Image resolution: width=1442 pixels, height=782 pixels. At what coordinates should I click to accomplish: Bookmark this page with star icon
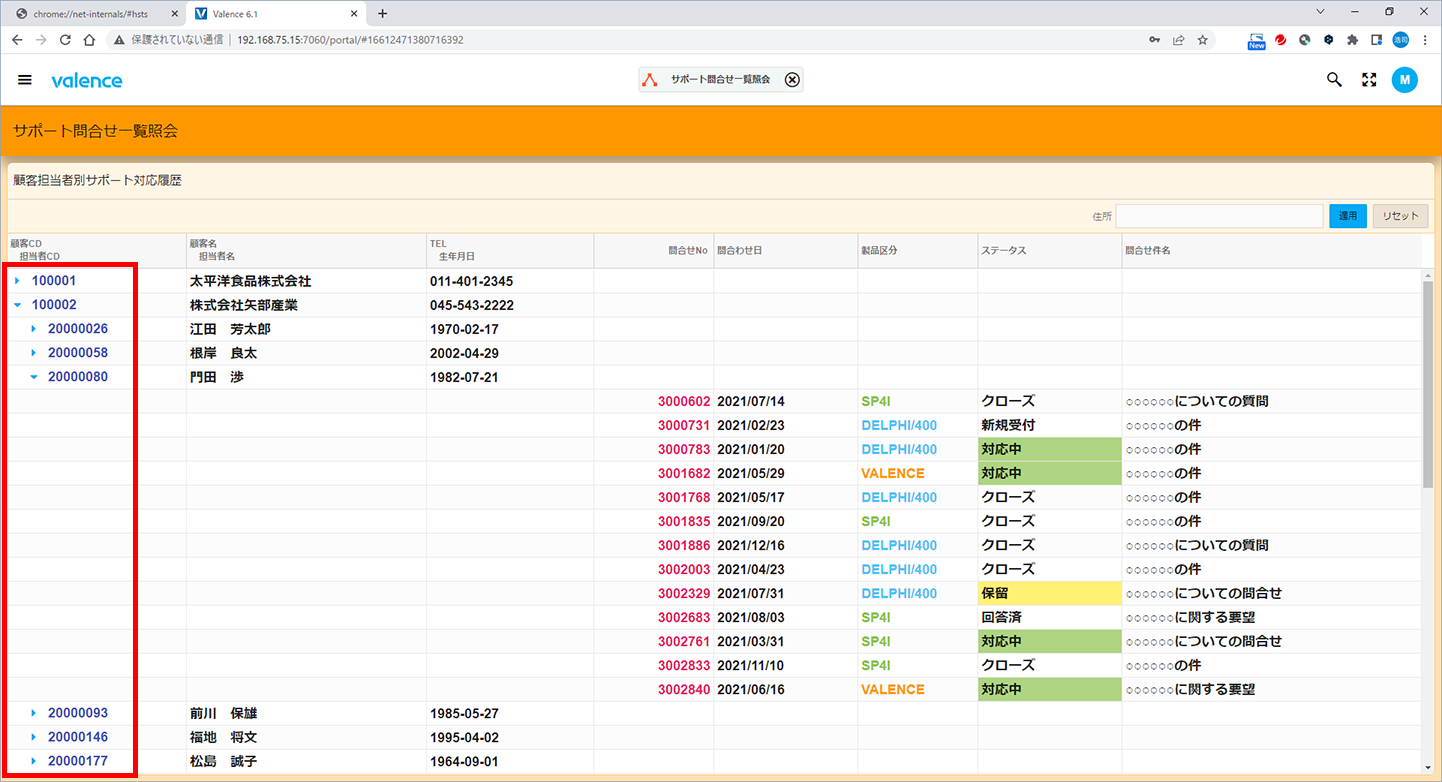(1203, 40)
